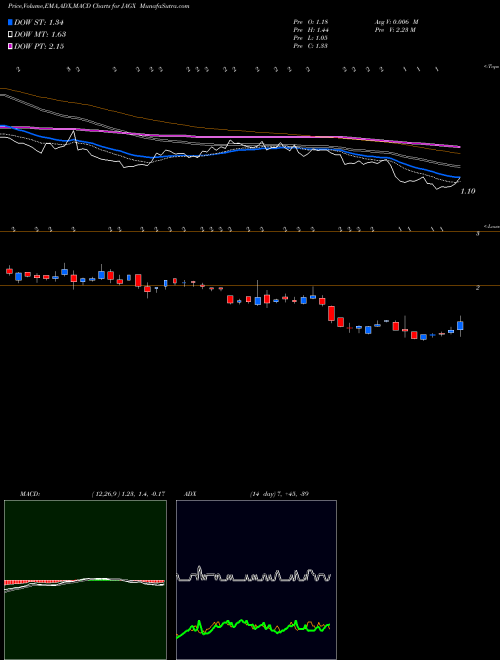Click the 'Pre H: 1.44' high value

311,30
